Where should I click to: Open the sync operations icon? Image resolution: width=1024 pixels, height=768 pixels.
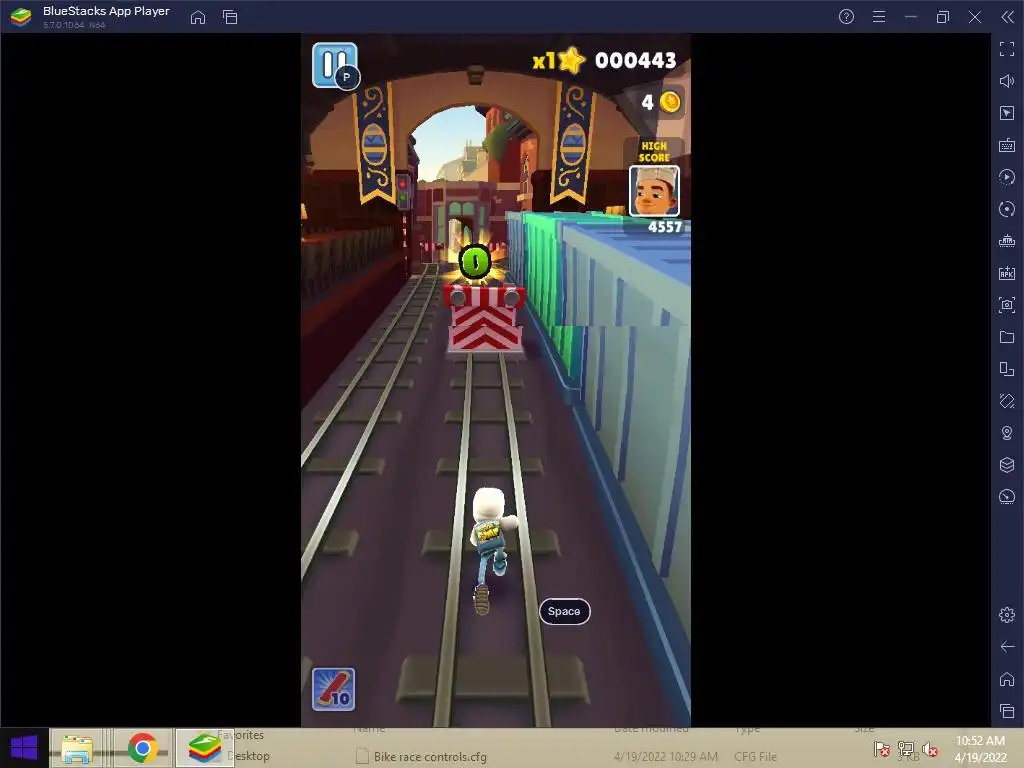(1007, 209)
